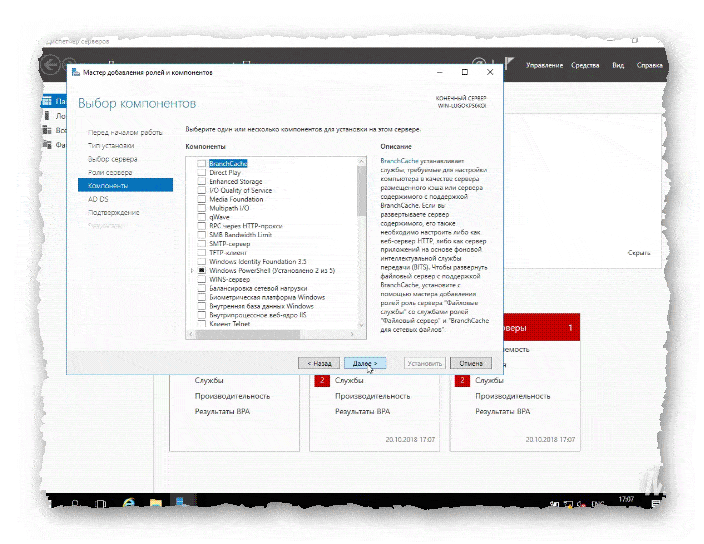Go back using Server Manager's back arrow

(50, 66)
